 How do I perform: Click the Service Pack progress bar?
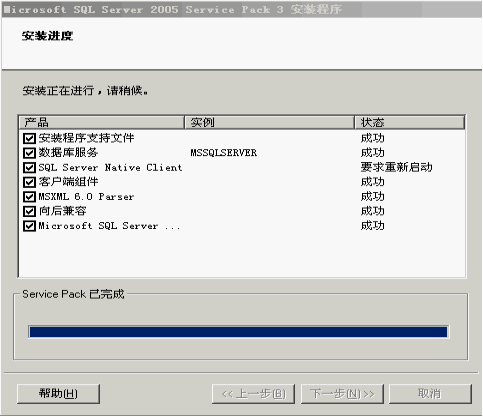point(238,332)
